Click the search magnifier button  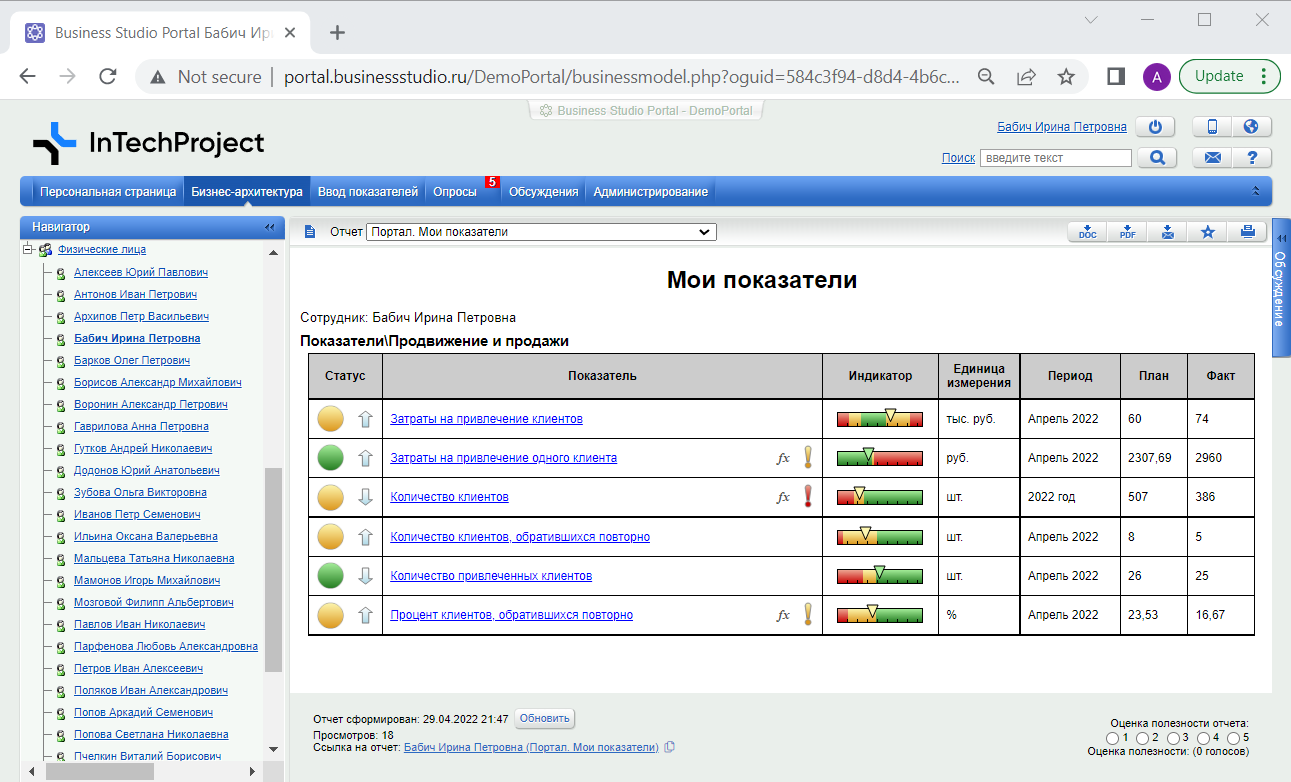pyautogui.click(x=1157, y=158)
